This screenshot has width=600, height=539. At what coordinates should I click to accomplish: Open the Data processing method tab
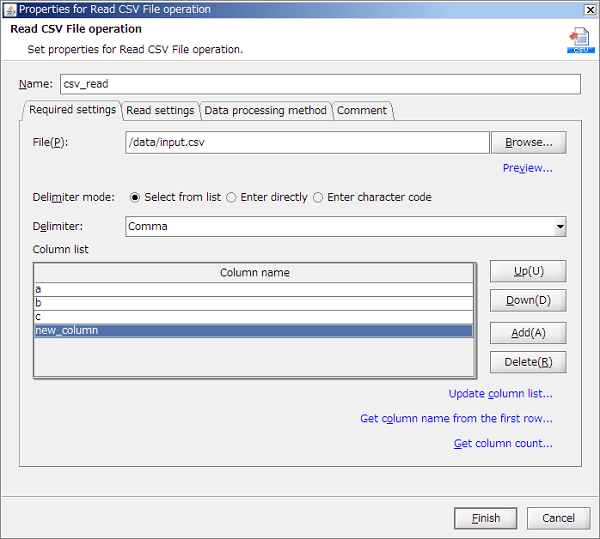click(x=265, y=111)
